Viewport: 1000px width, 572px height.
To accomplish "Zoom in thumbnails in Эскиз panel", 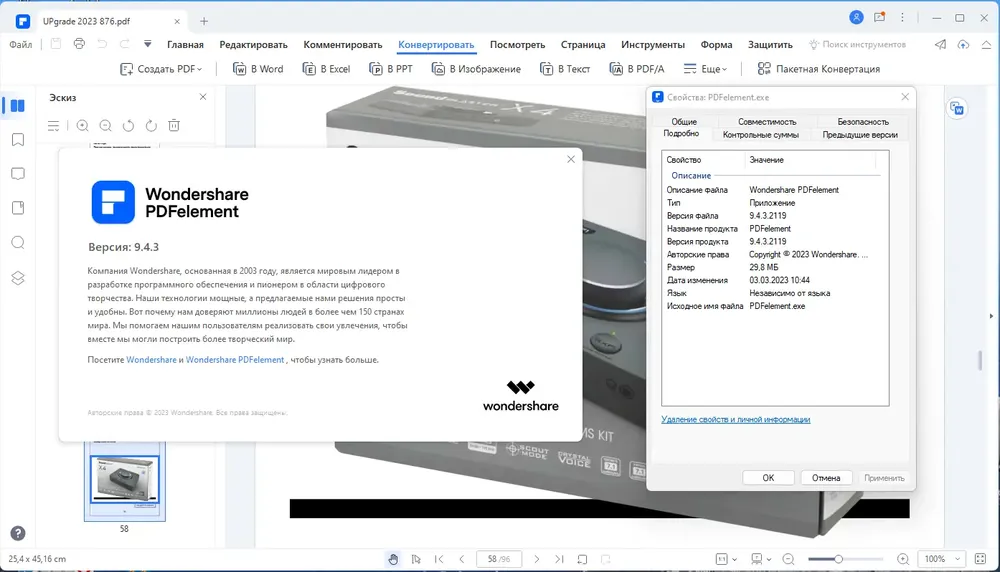I will [x=82, y=126].
